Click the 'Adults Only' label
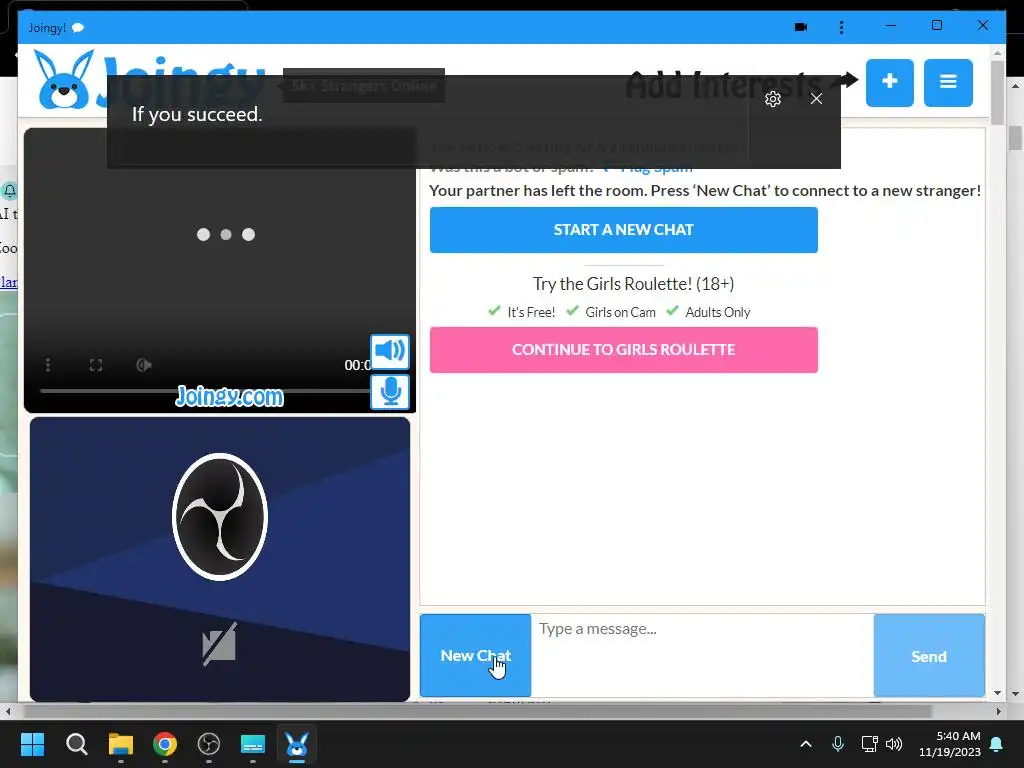1024x768 pixels. (x=718, y=312)
